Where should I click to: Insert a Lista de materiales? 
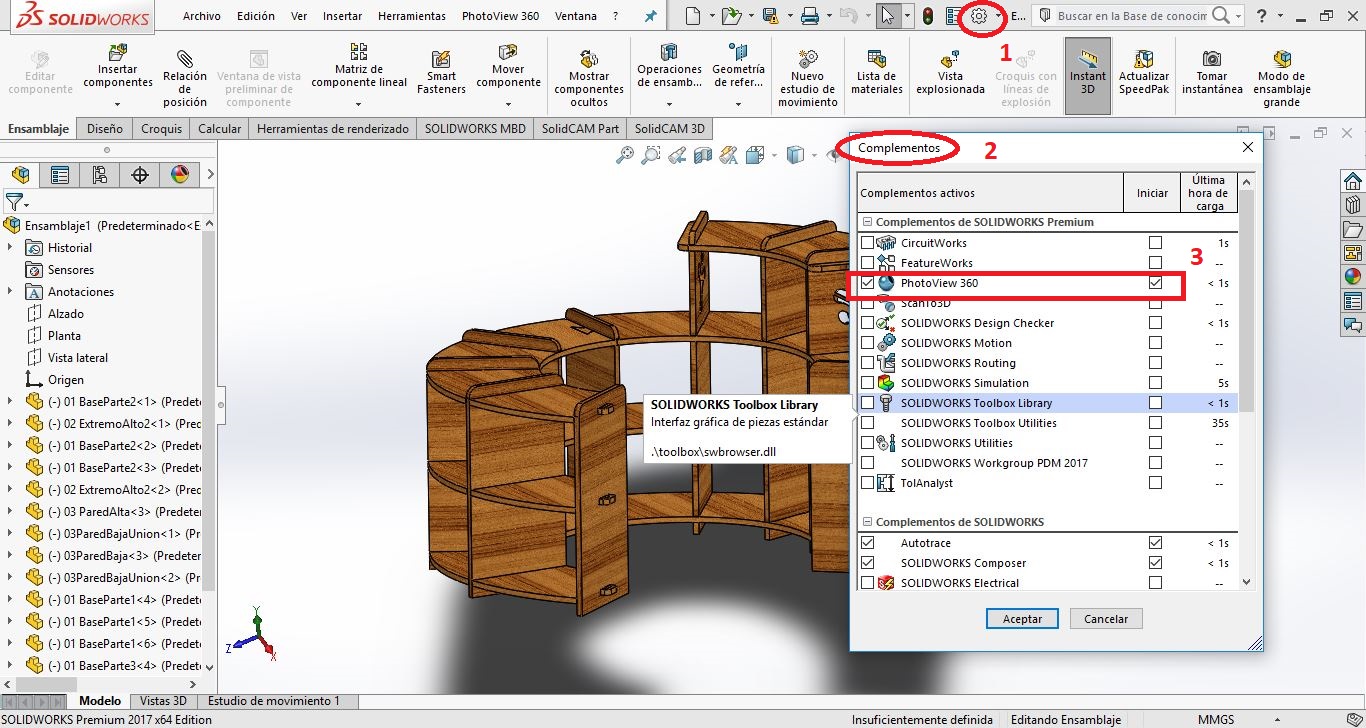point(876,72)
